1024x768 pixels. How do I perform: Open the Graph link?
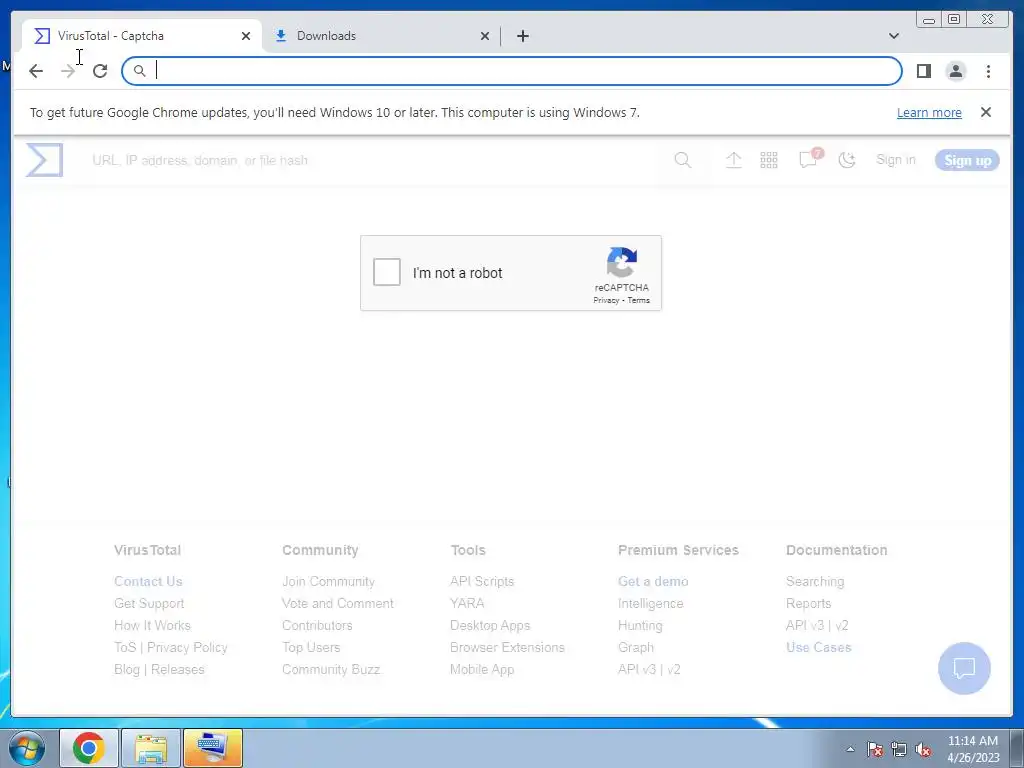point(636,647)
